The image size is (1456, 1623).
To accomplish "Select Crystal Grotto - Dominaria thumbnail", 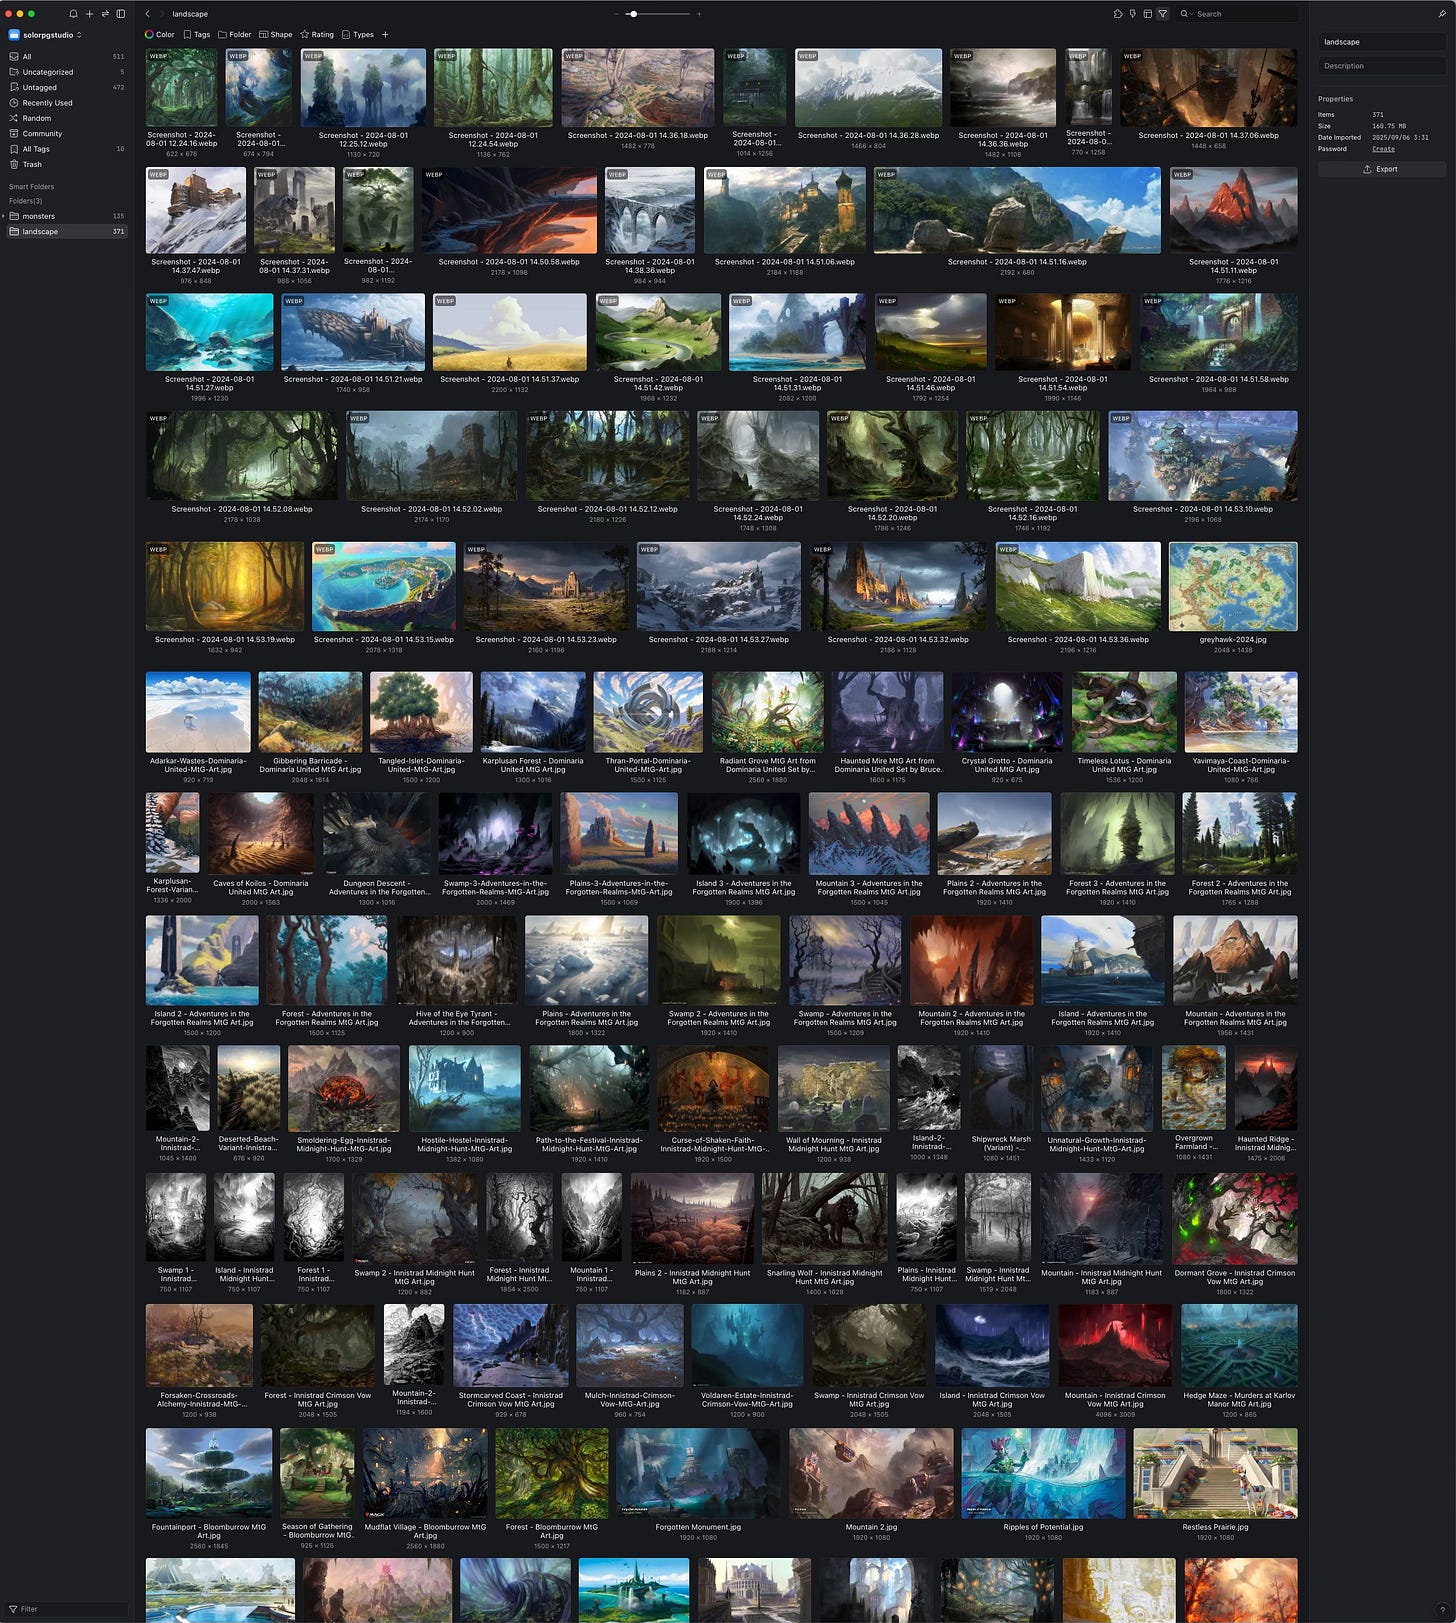I will point(1006,711).
